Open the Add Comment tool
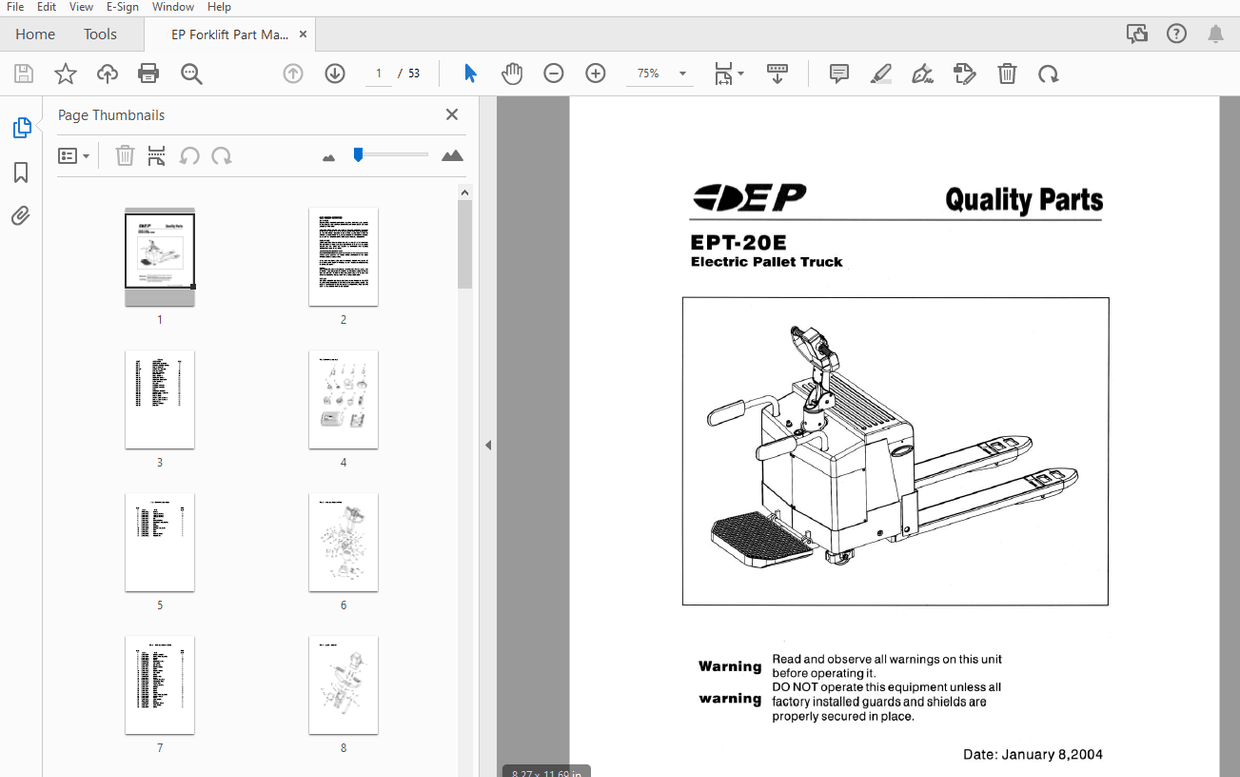This screenshot has height=777, width=1240. pos(838,73)
